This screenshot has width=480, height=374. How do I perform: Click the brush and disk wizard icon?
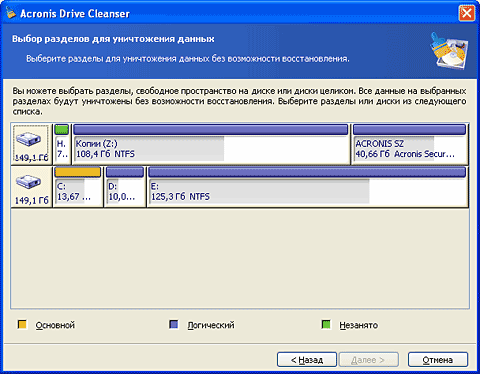449,51
